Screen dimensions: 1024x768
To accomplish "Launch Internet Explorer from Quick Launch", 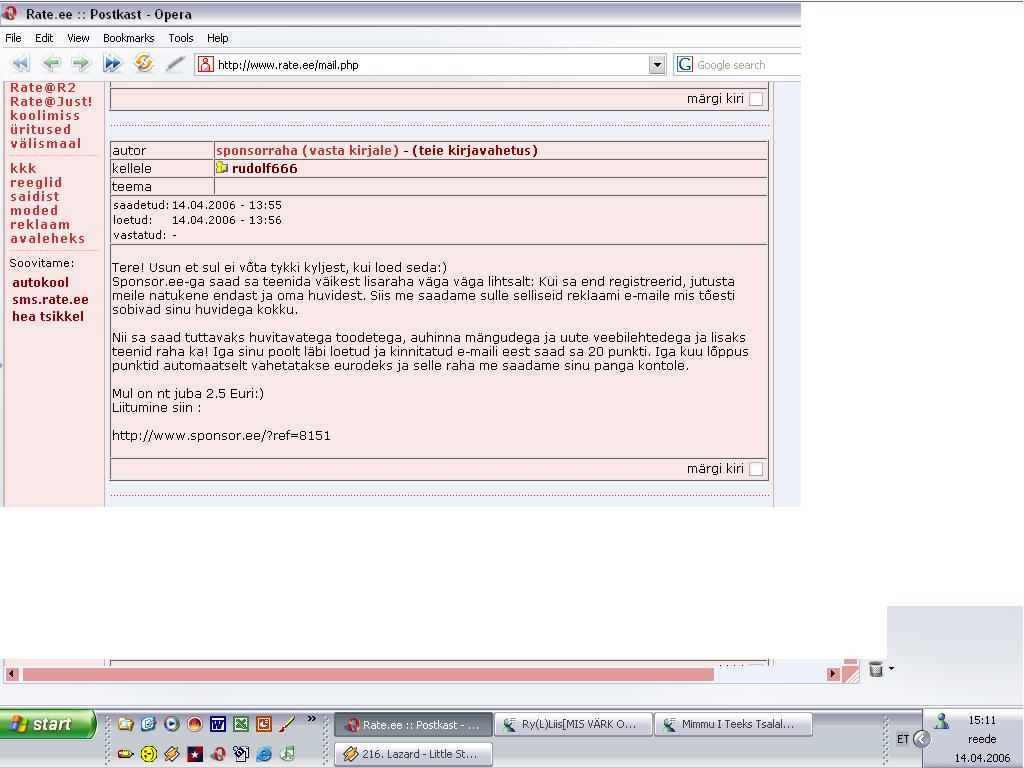I will tap(264, 754).
